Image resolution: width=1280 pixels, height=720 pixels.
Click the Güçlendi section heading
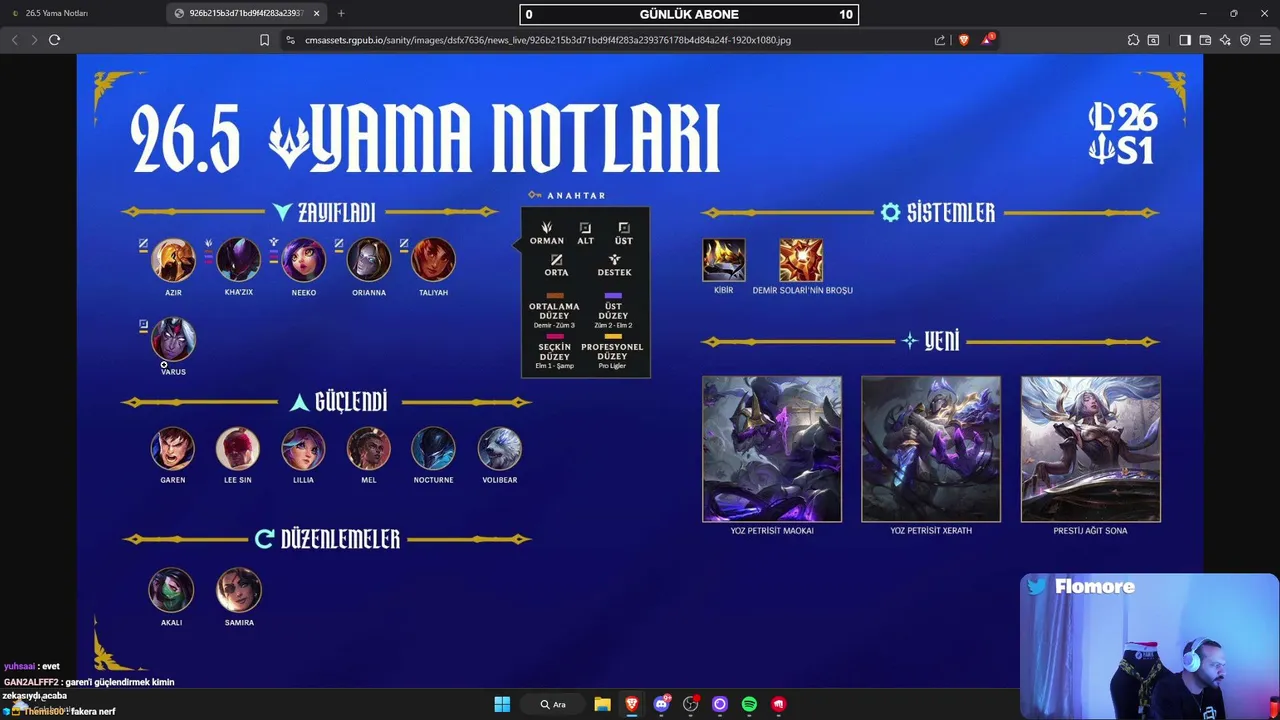[x=338, y=402]
